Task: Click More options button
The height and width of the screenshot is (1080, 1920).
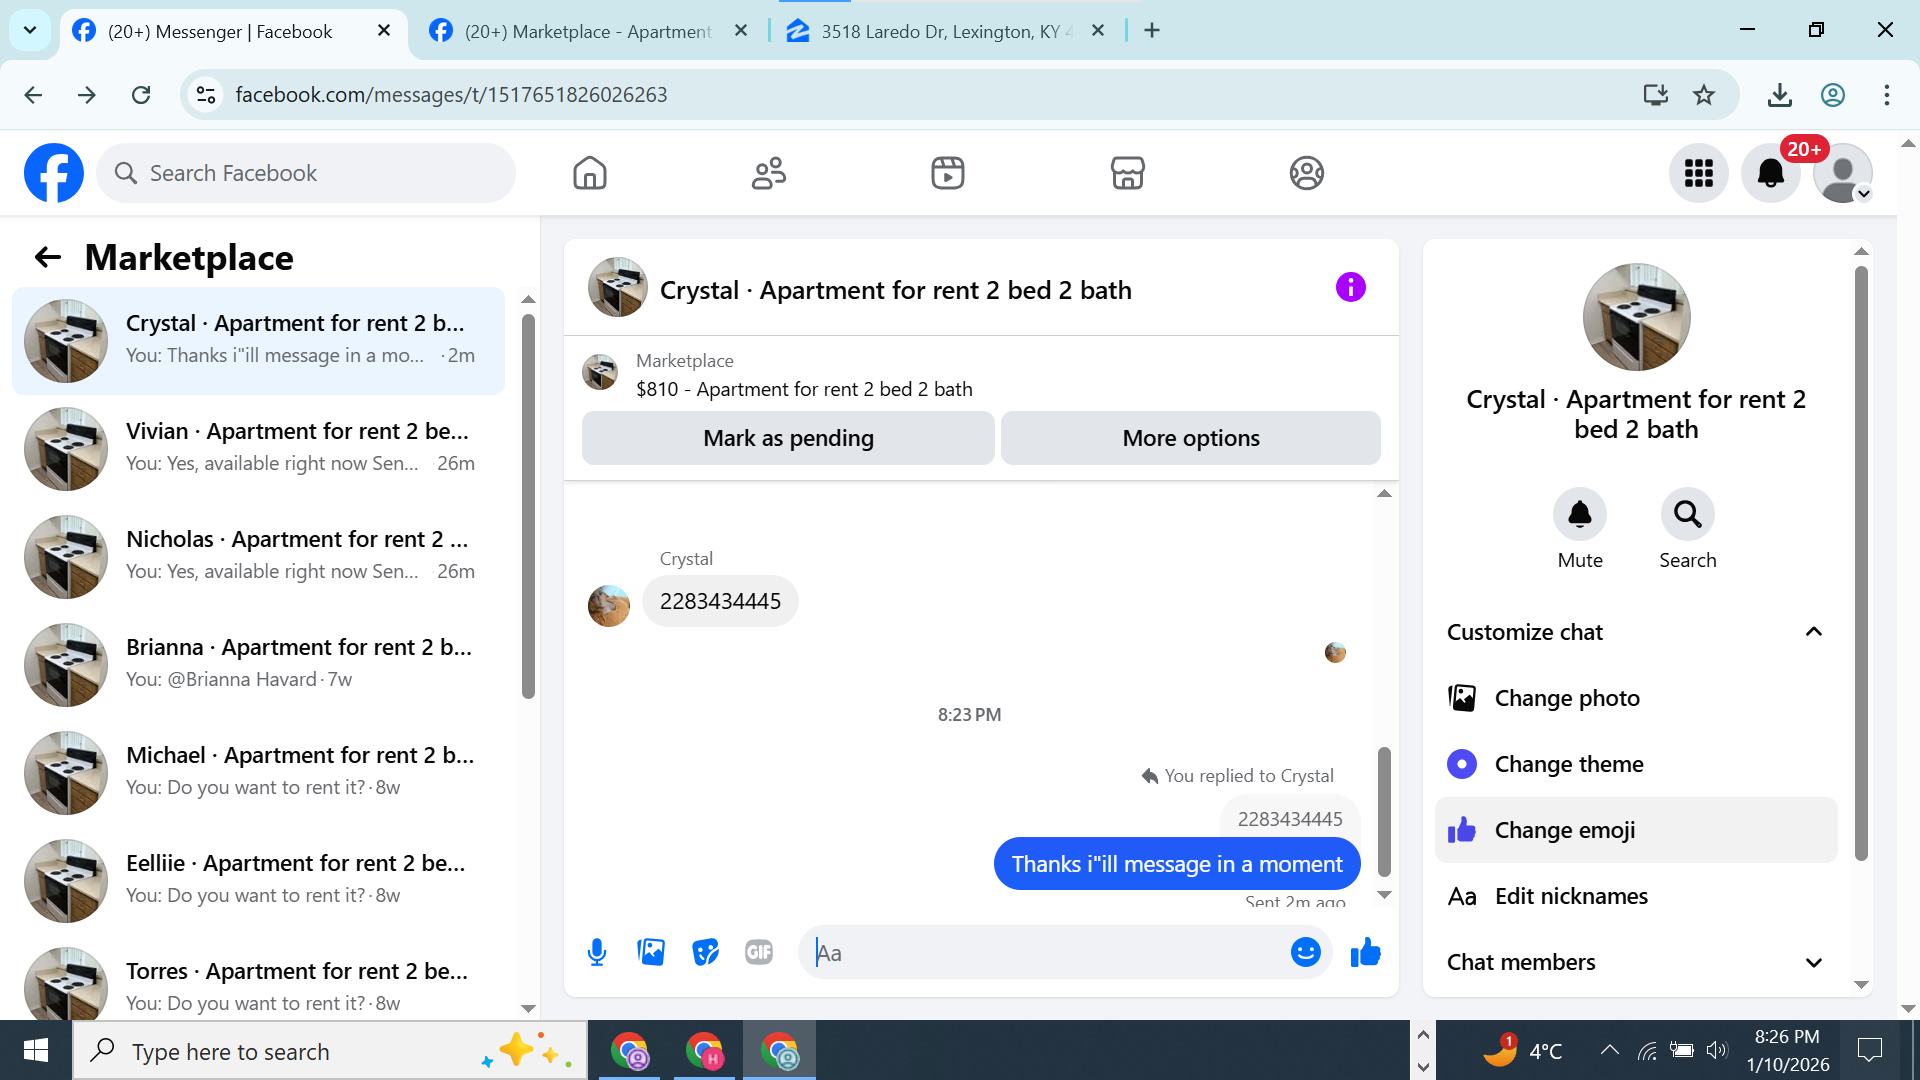Action: [x=1190, y=438]
